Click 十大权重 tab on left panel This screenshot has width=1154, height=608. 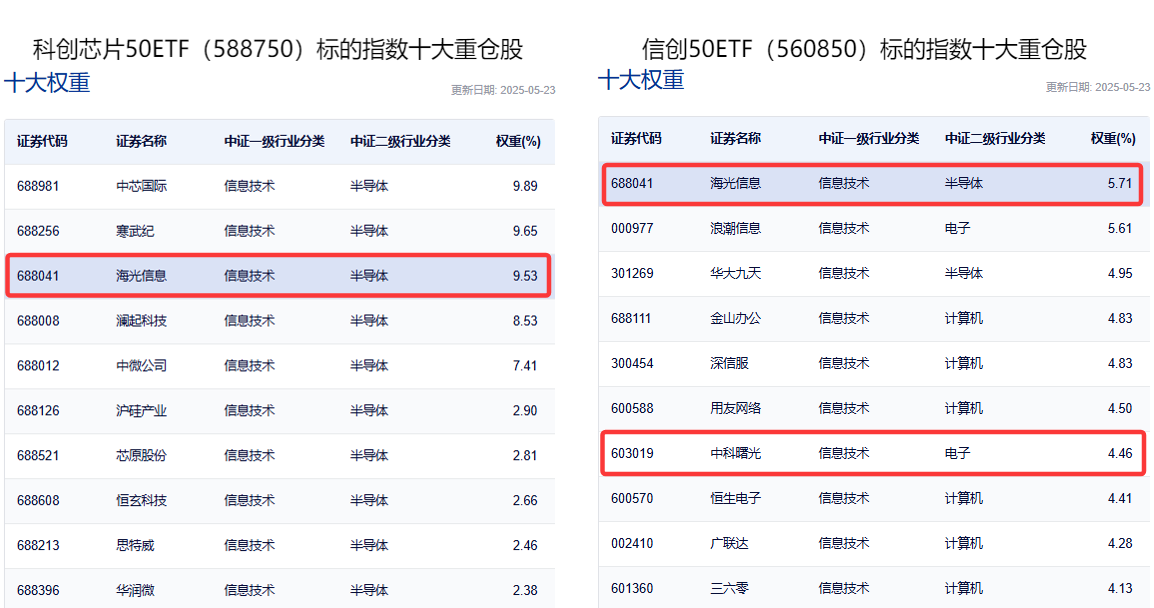47,82
